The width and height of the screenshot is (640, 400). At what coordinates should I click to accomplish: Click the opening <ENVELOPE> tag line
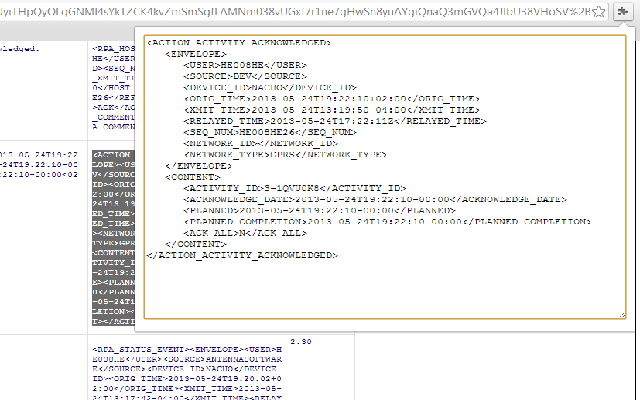point(196,54)
